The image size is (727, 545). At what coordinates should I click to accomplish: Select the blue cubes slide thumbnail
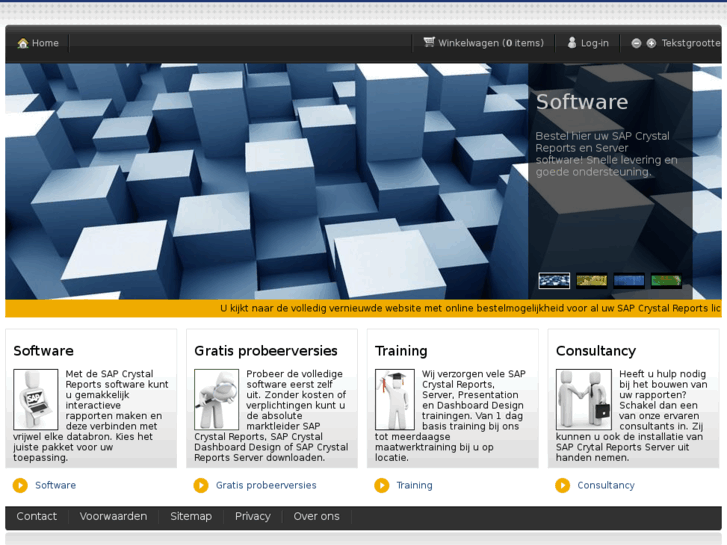click(554, 281)
